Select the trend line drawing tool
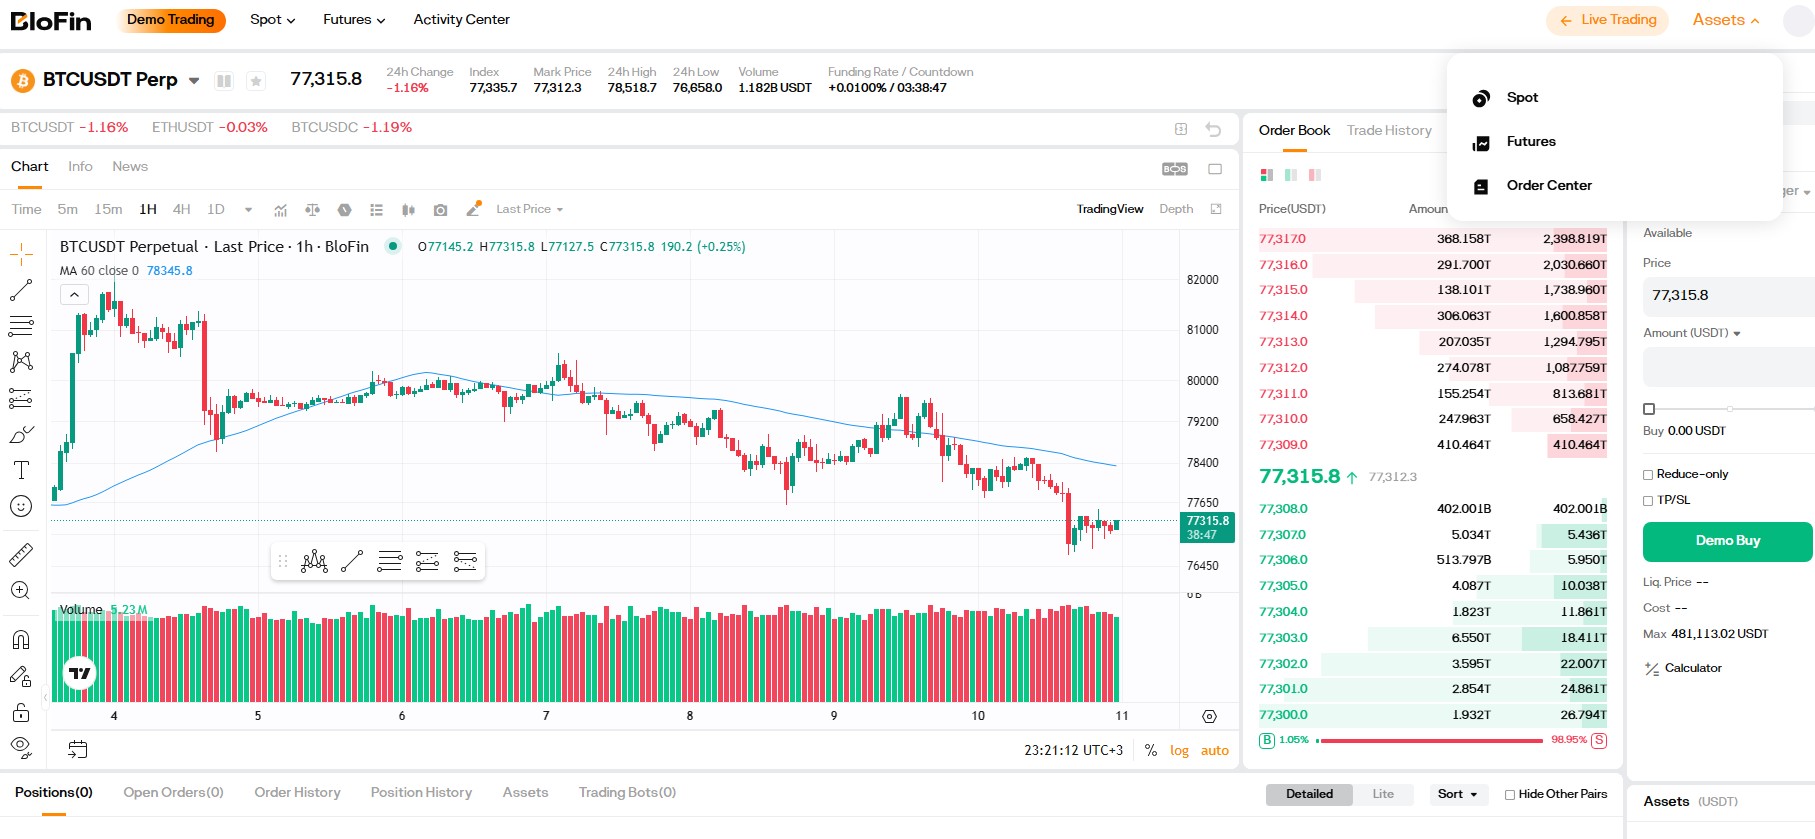 21,290
